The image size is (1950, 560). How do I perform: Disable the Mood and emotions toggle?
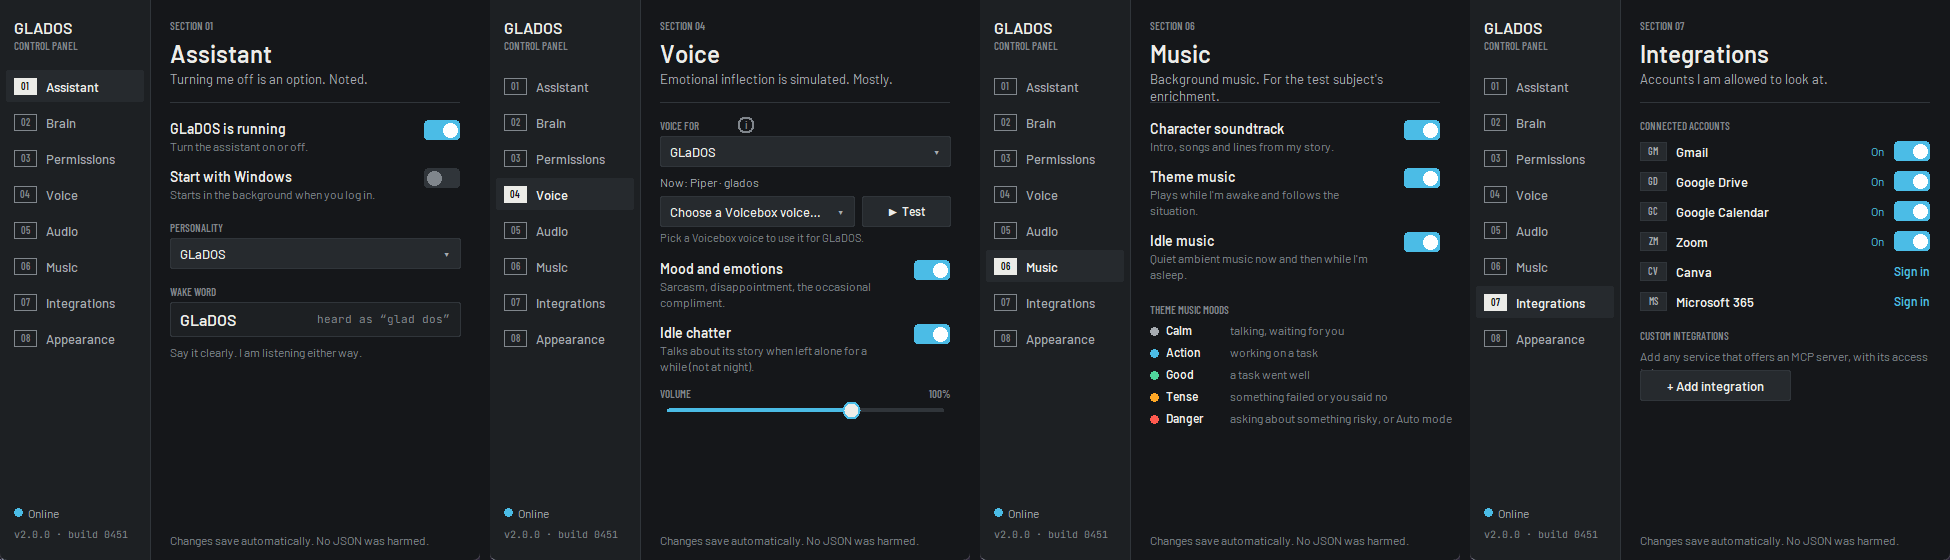pos(932,270)
